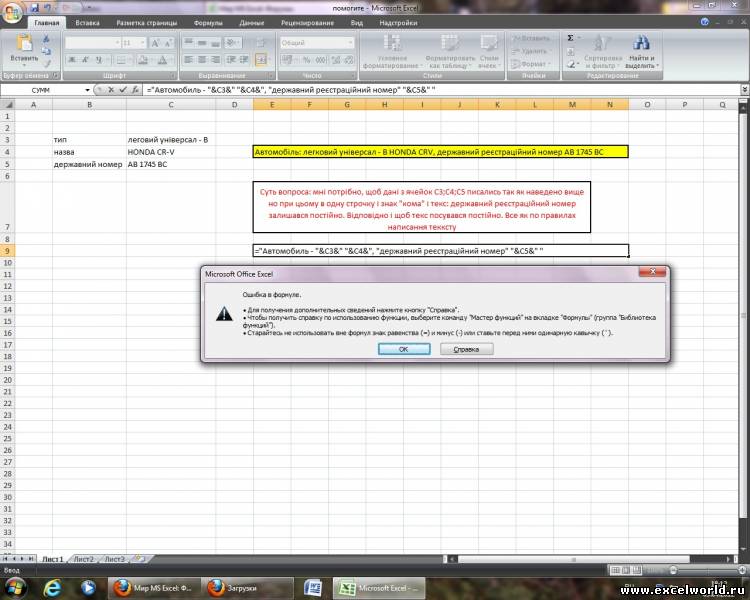This screenshot has width=750, height=600.
Task: Switch to the Лист2 sheet tab
Action: (x=83, y=559)
